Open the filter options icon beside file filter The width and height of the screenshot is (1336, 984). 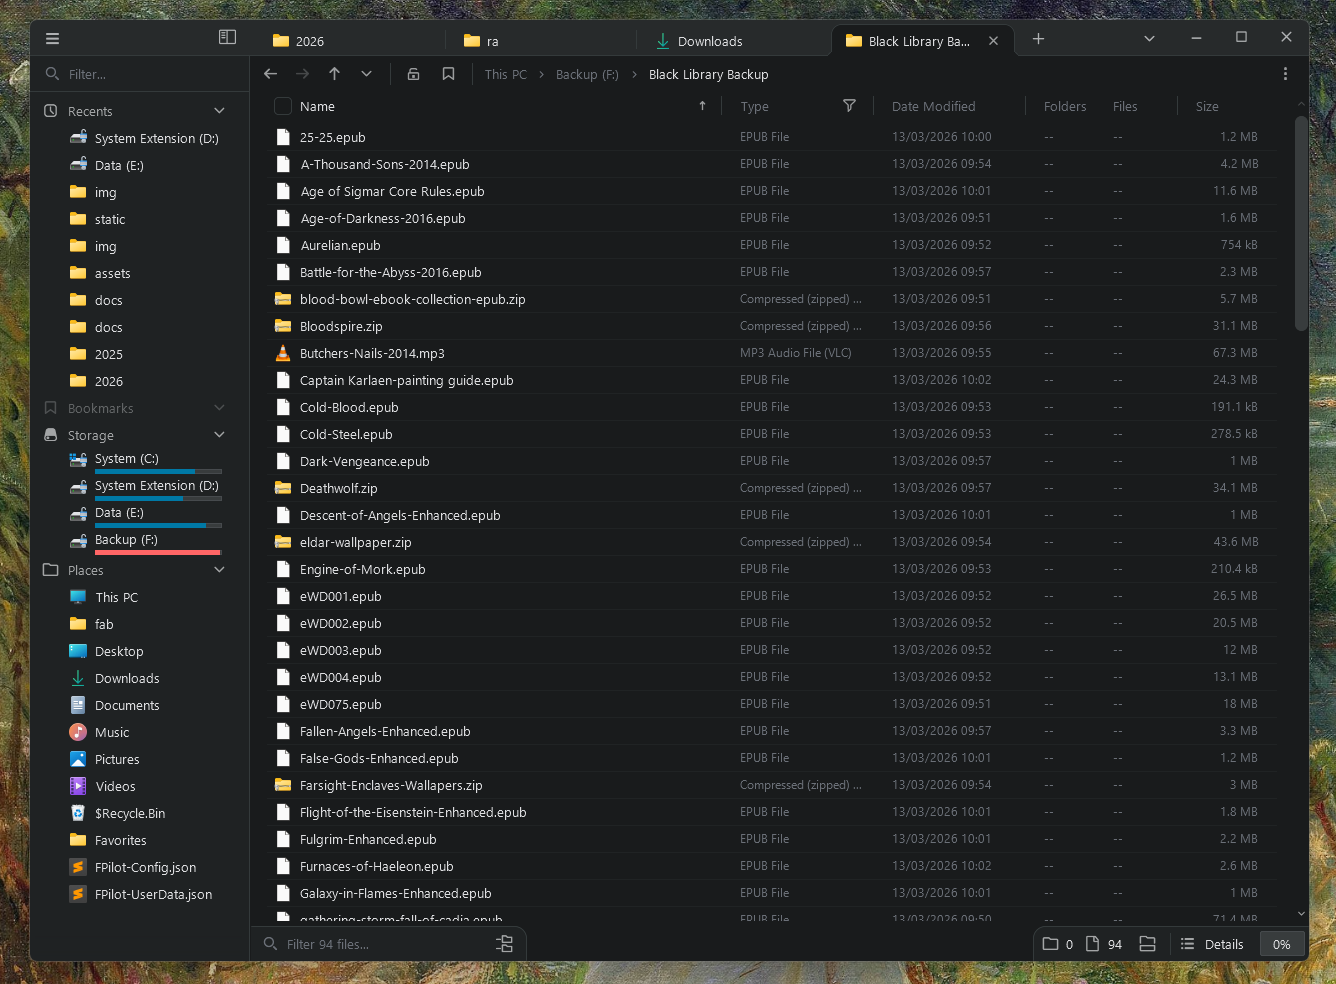[505, 944]
